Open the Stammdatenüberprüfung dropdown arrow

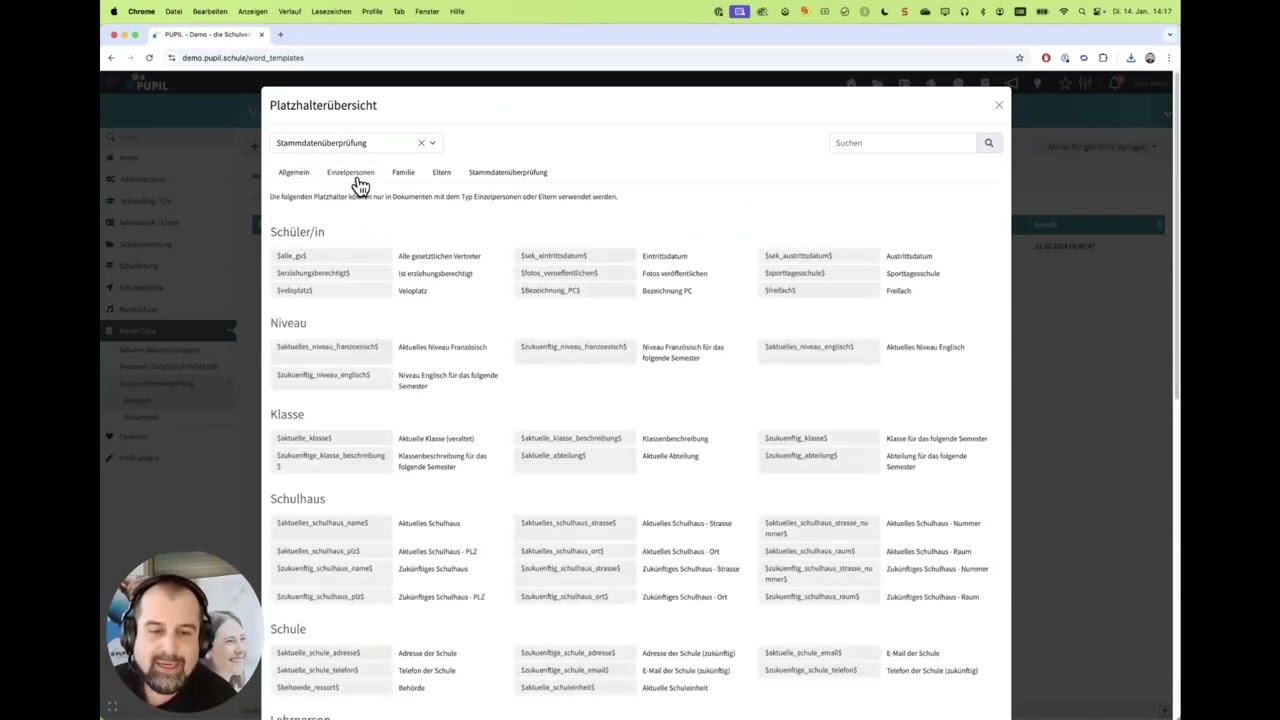433,143
